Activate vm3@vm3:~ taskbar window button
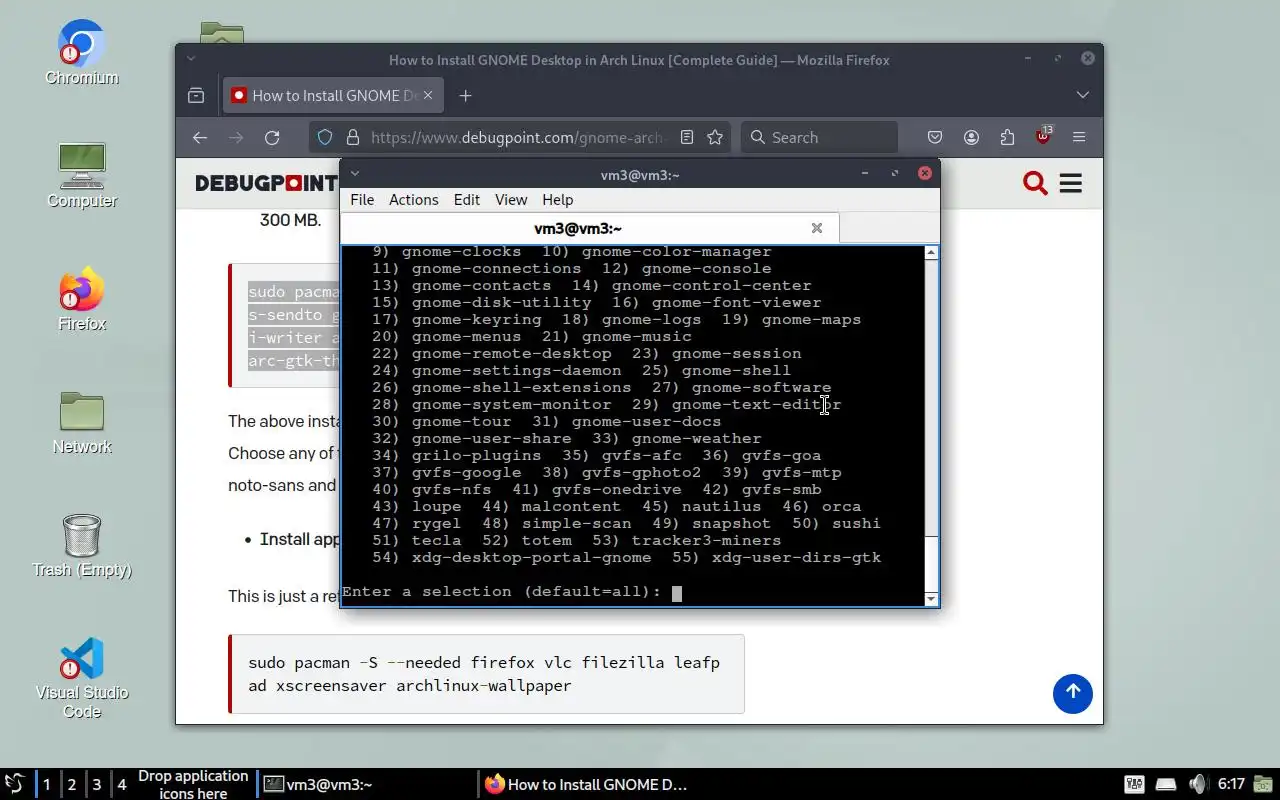 tap(366, 785)
